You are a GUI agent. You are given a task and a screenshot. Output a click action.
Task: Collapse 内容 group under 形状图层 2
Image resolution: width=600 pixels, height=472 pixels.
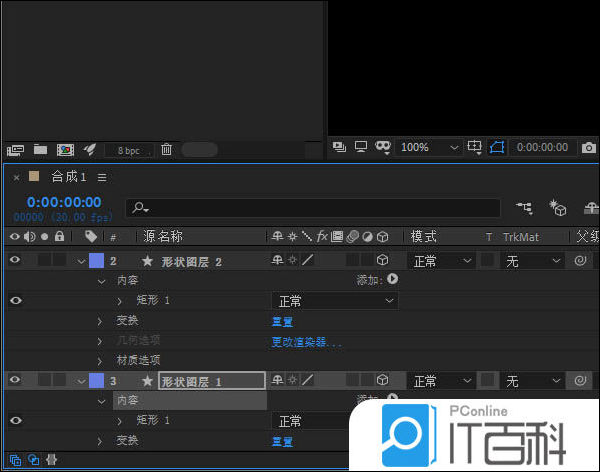coord(101,282)
